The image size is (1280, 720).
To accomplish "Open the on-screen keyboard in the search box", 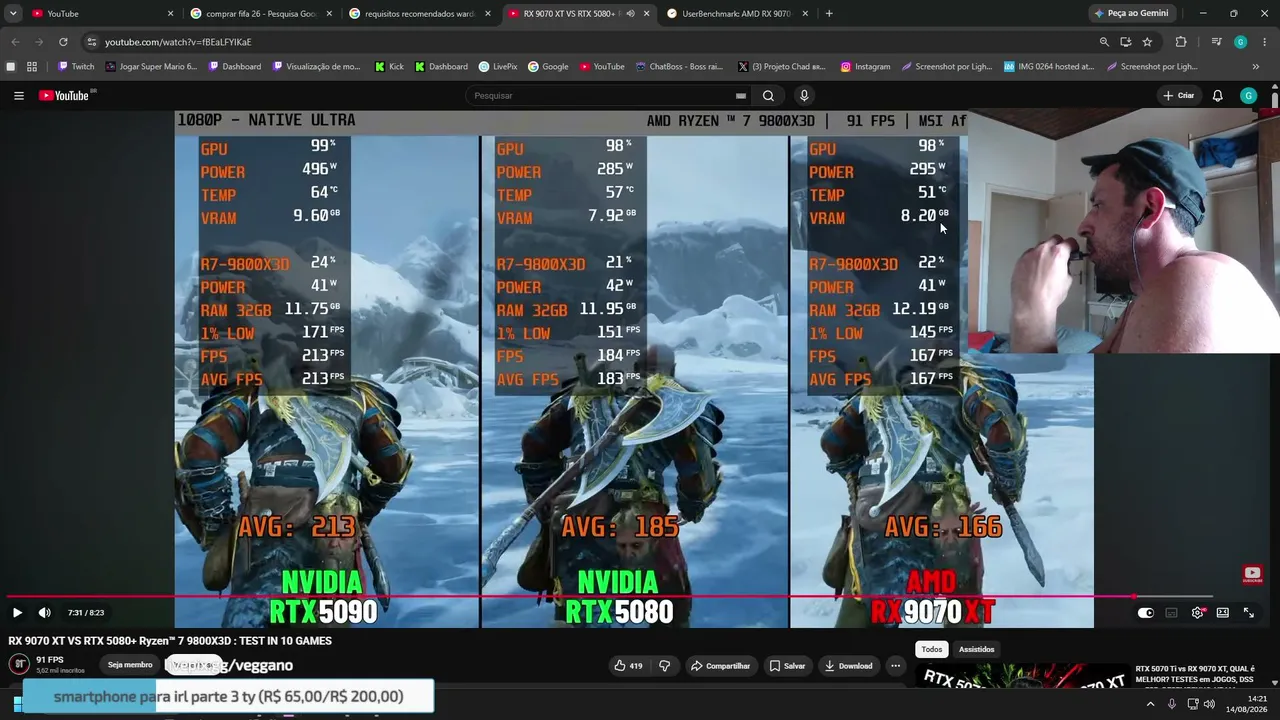I will pyautogui.click(x=740, y=96).
